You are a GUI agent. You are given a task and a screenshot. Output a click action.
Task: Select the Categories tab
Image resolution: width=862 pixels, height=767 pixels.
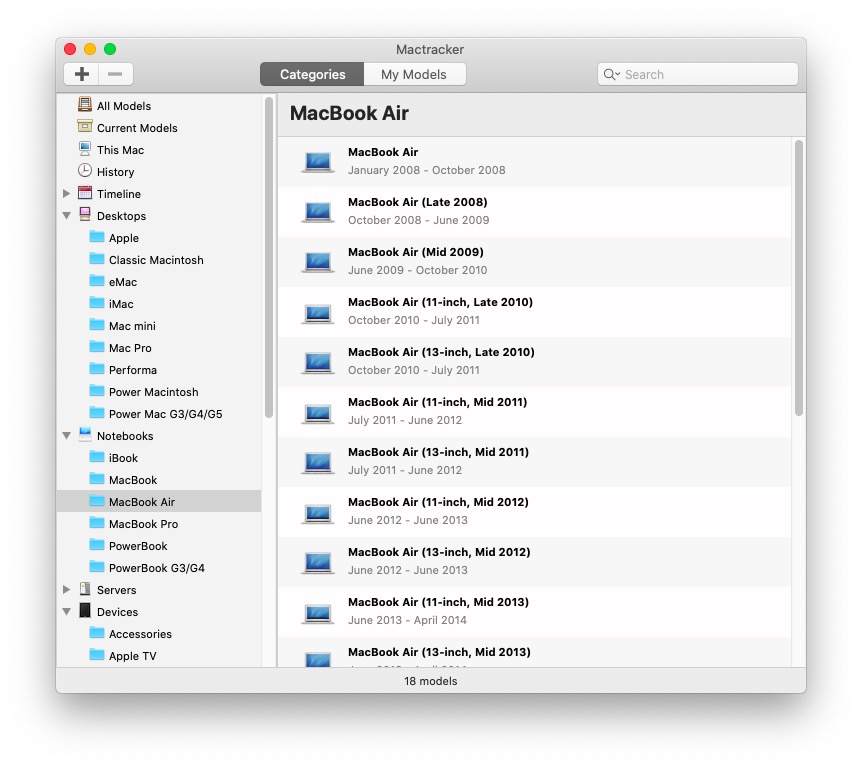(x=312, y=74)
